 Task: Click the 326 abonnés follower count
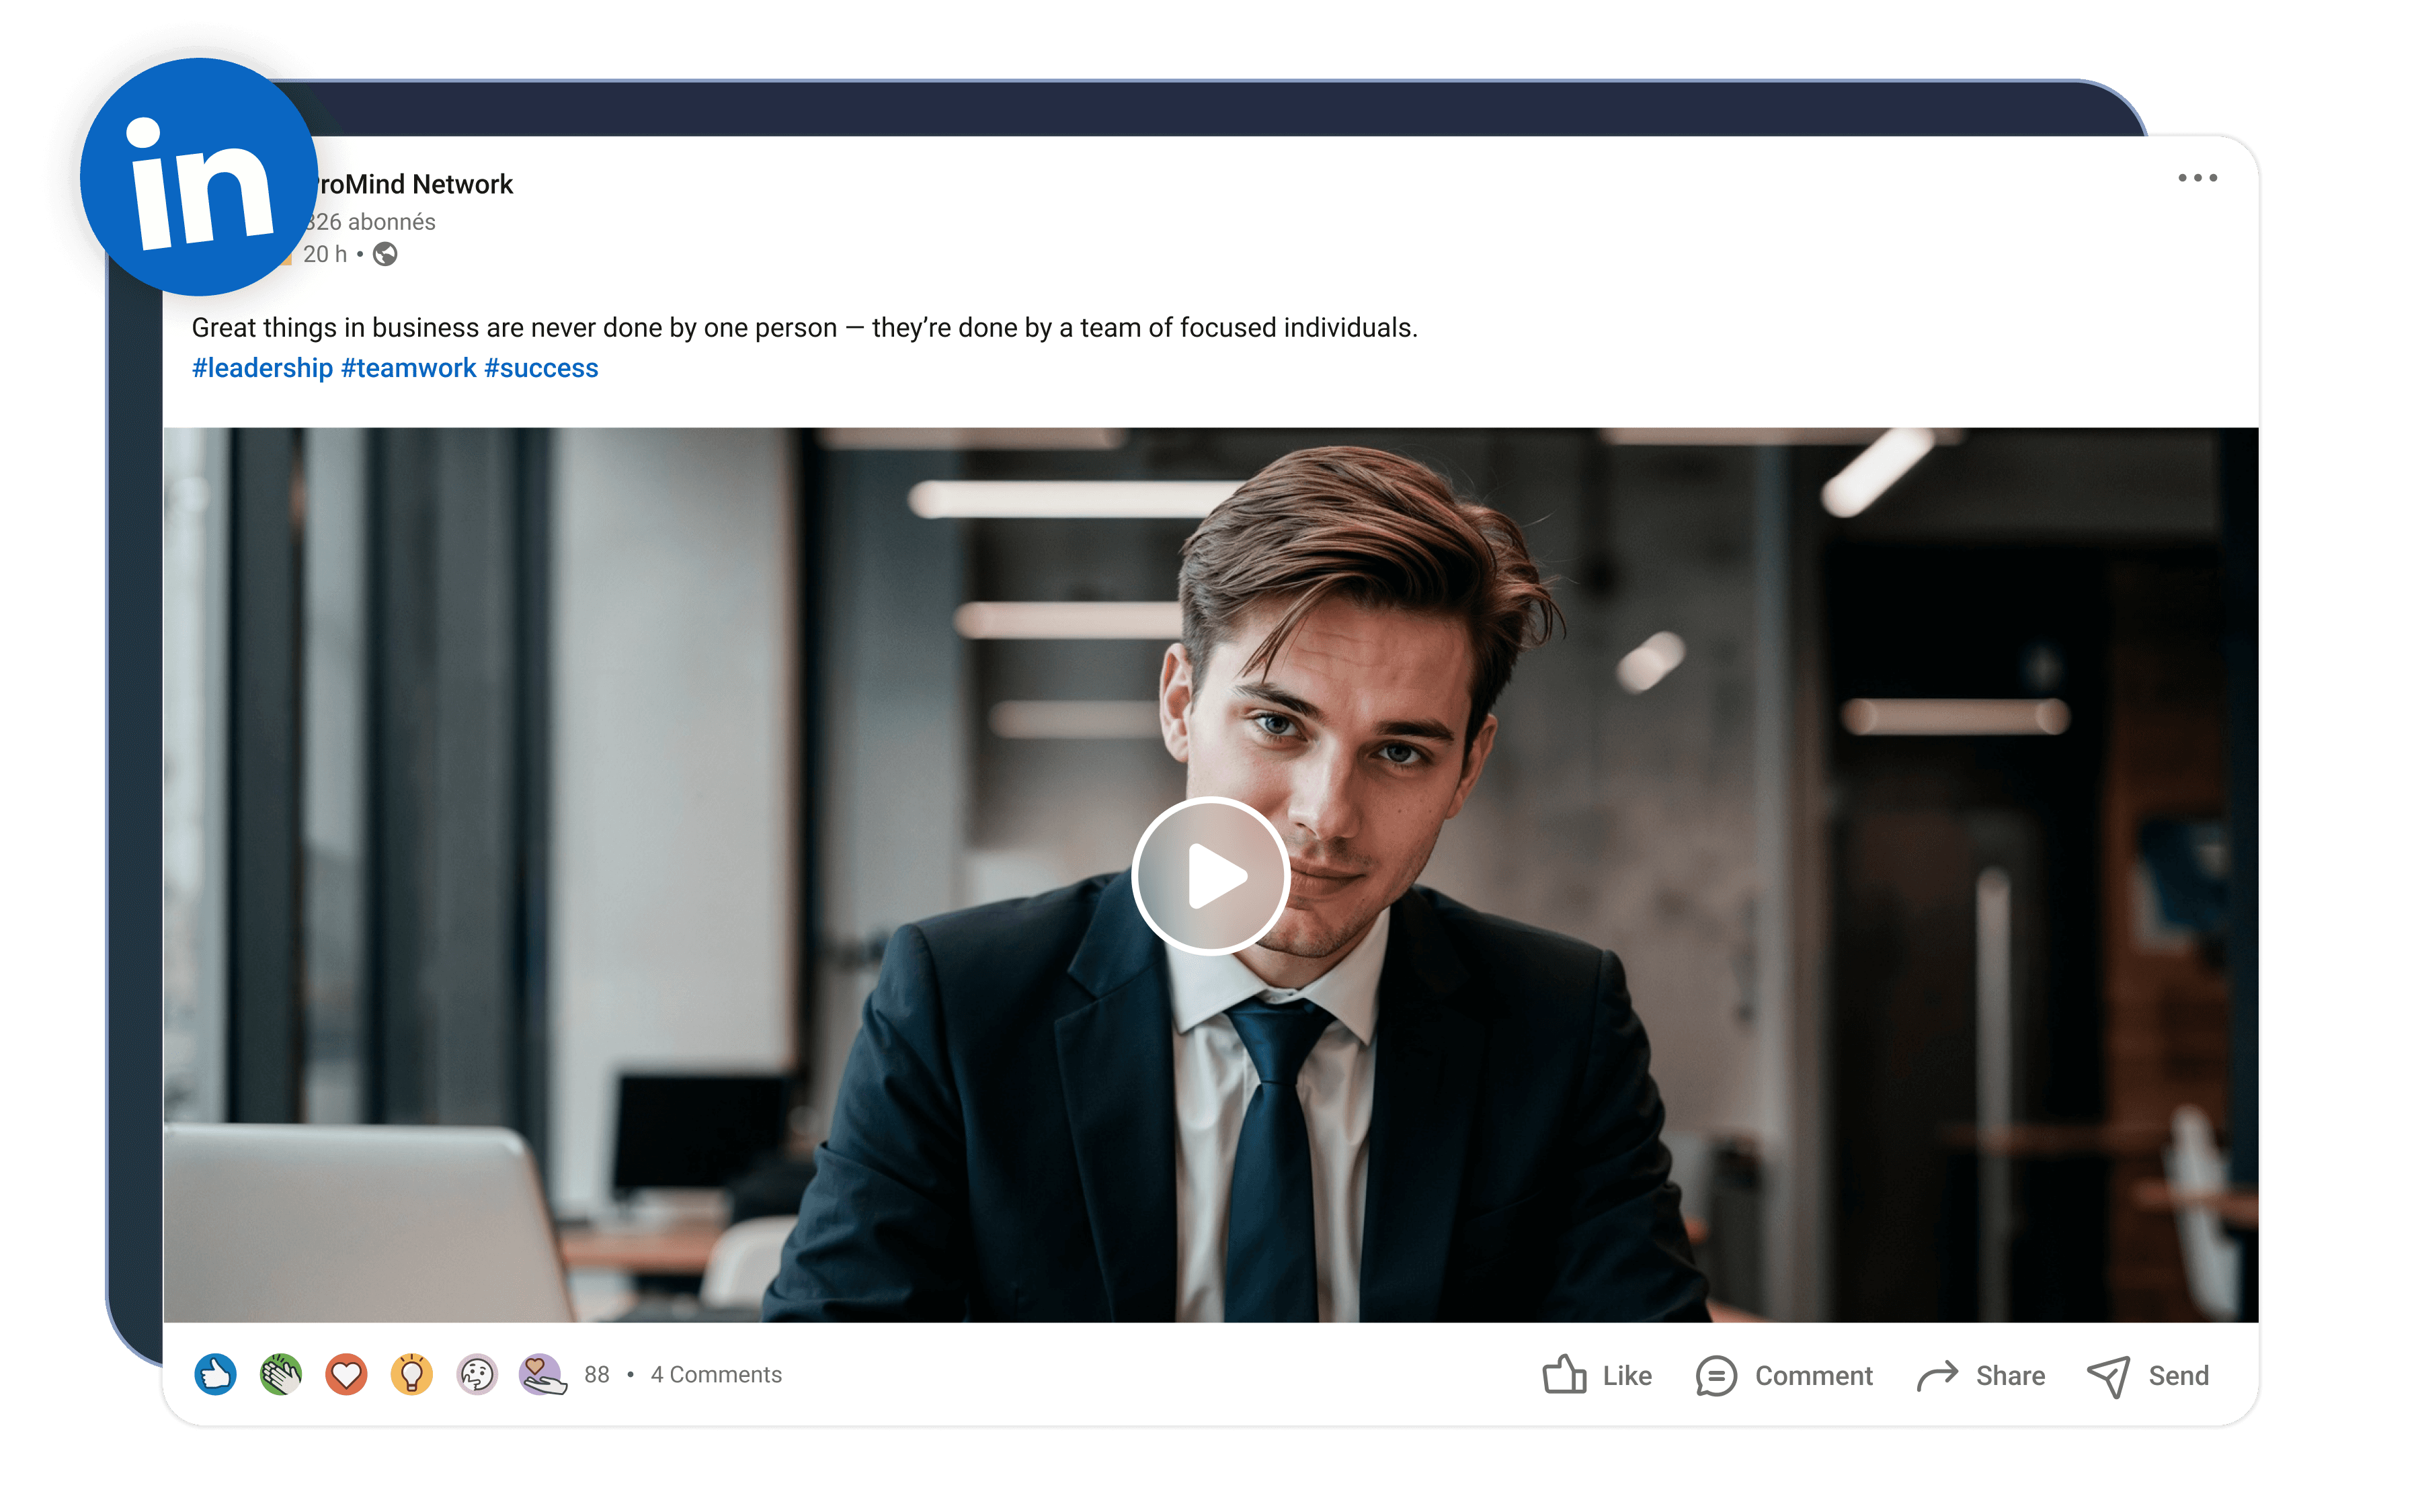(x=371, y=222)
